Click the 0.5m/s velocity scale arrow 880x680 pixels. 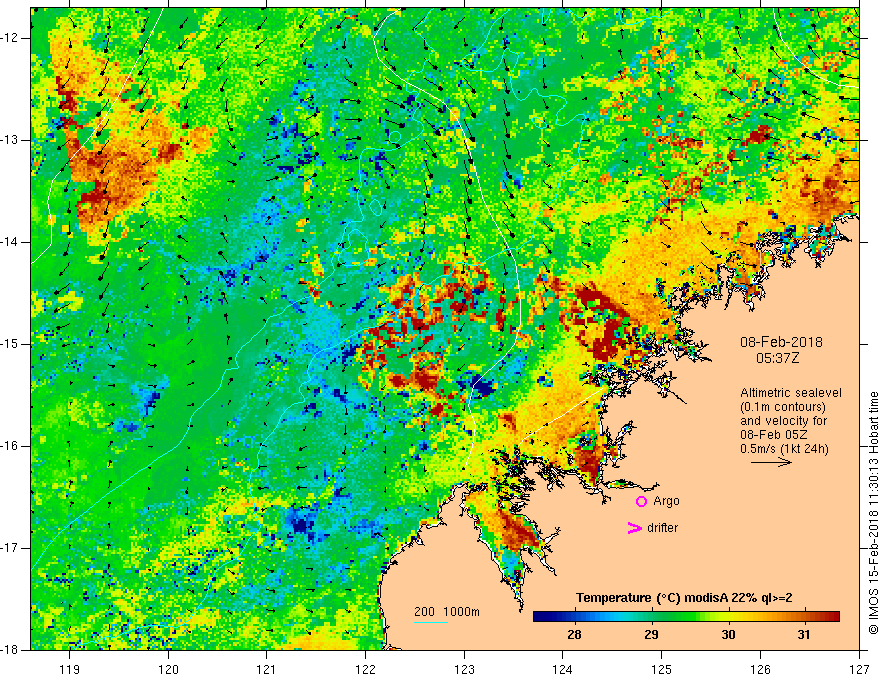click(x=771, y=462)
